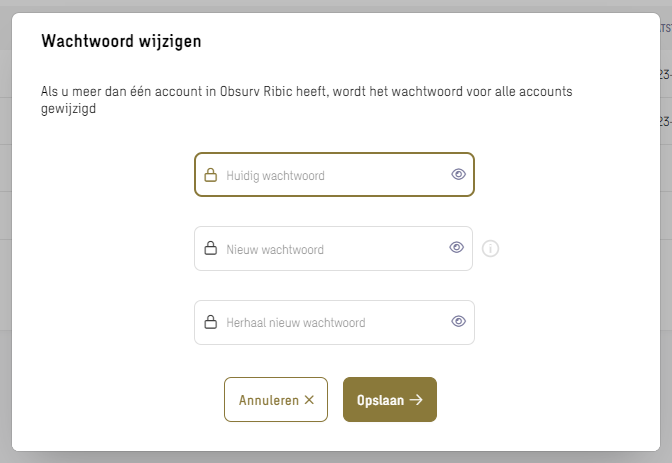The width and height of the screenshot is (672, 463).
Task: Click the lock icon in Nieuw wachtwoord
Action: point(210,248)
